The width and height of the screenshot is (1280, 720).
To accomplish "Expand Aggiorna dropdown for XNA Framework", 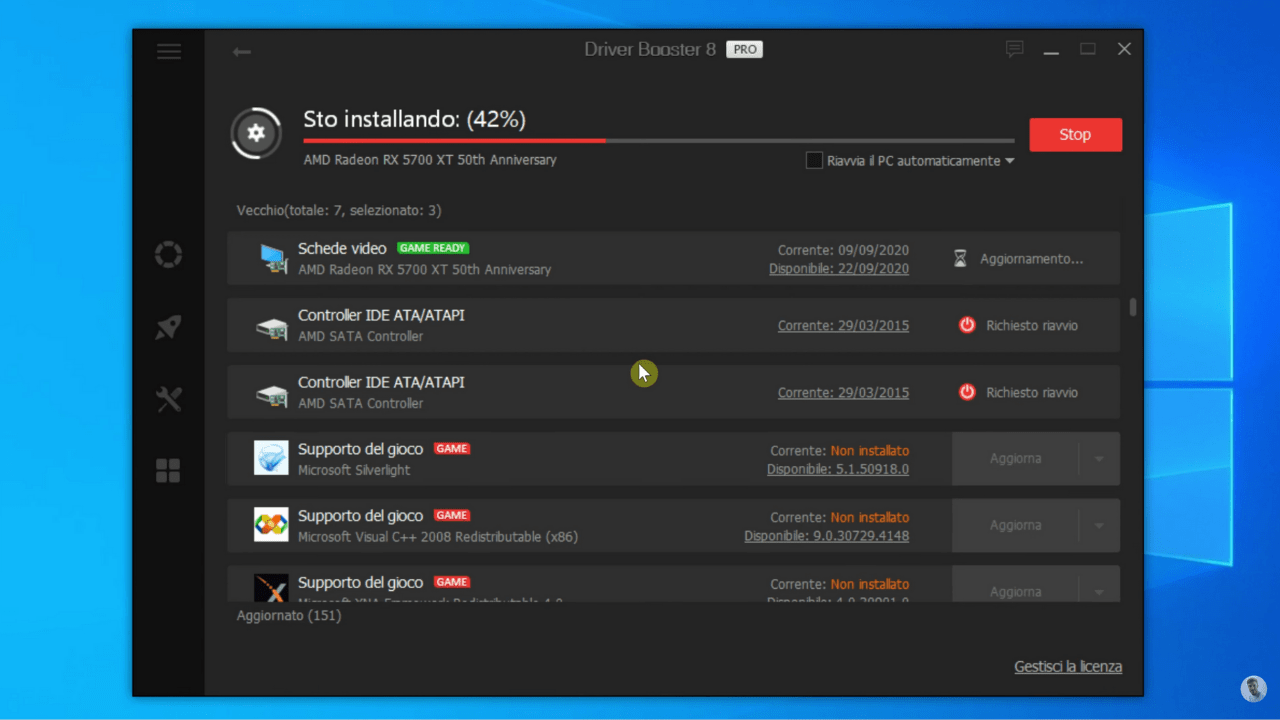I will pyautogui.click(x=1099, y=590).
